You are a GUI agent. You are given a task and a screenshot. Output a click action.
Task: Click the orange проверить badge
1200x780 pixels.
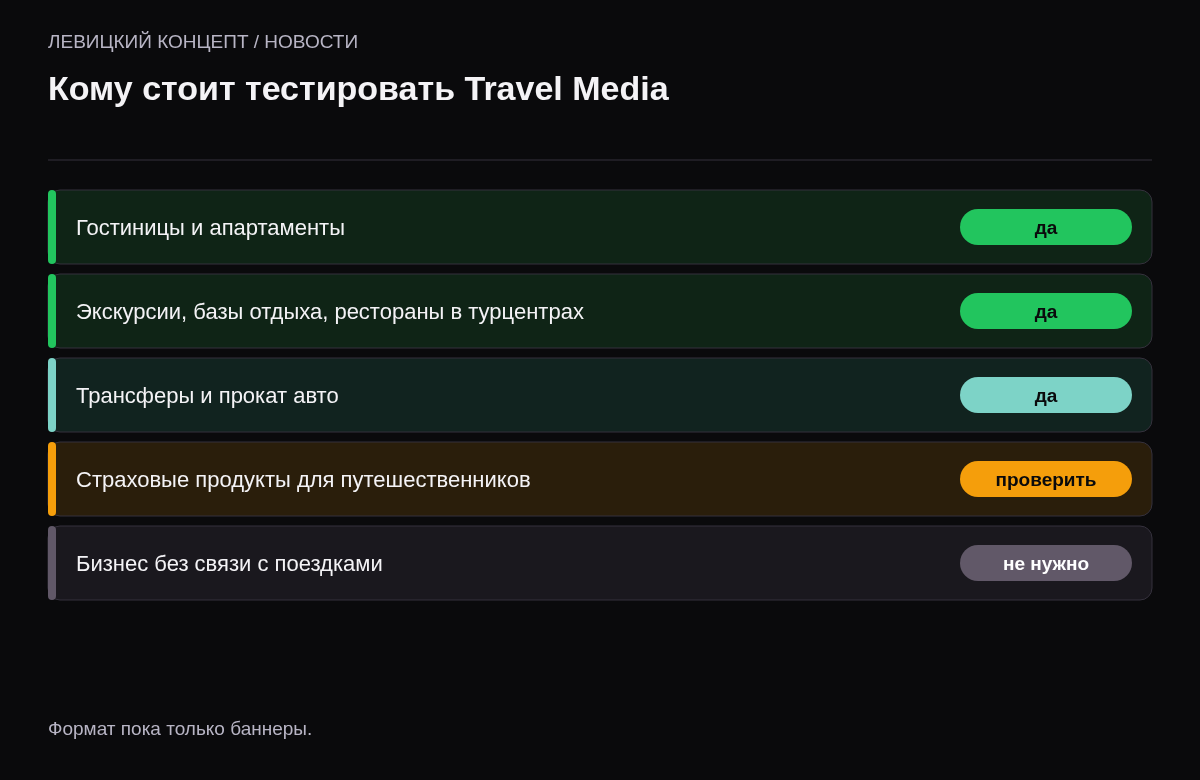click(x=1046, y=479)
